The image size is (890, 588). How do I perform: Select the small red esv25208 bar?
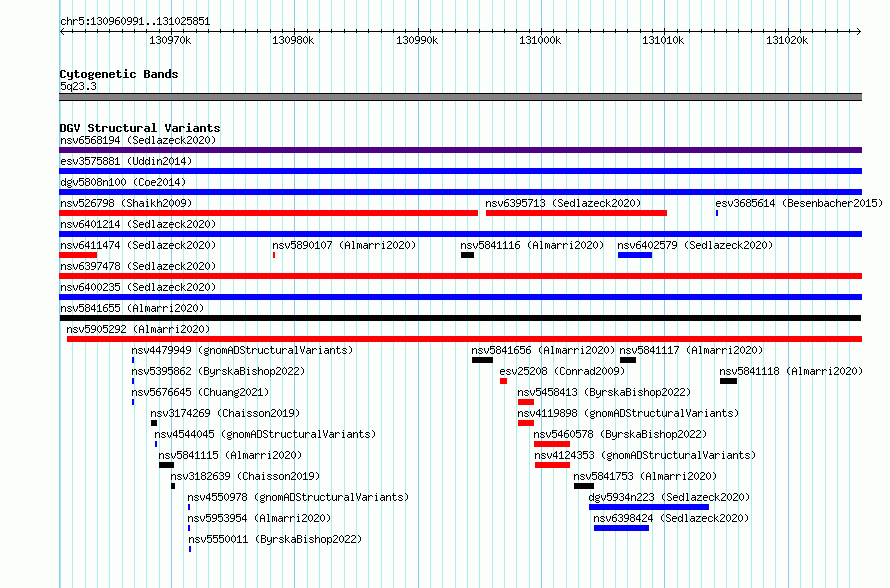tap(503, 381)
